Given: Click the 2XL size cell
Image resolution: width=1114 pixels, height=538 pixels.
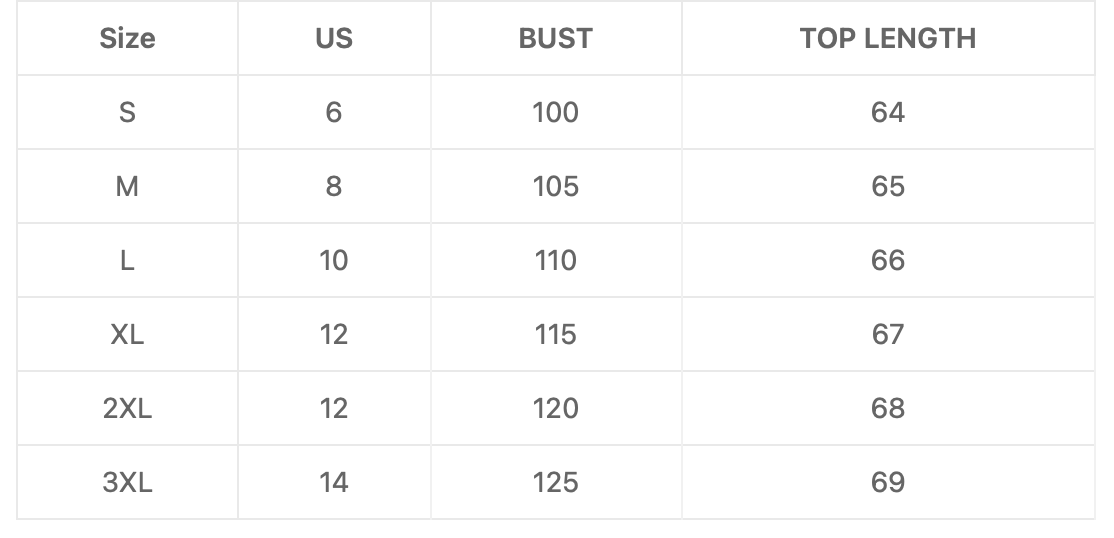Looking at the screenshot, I should click(127, 408).
